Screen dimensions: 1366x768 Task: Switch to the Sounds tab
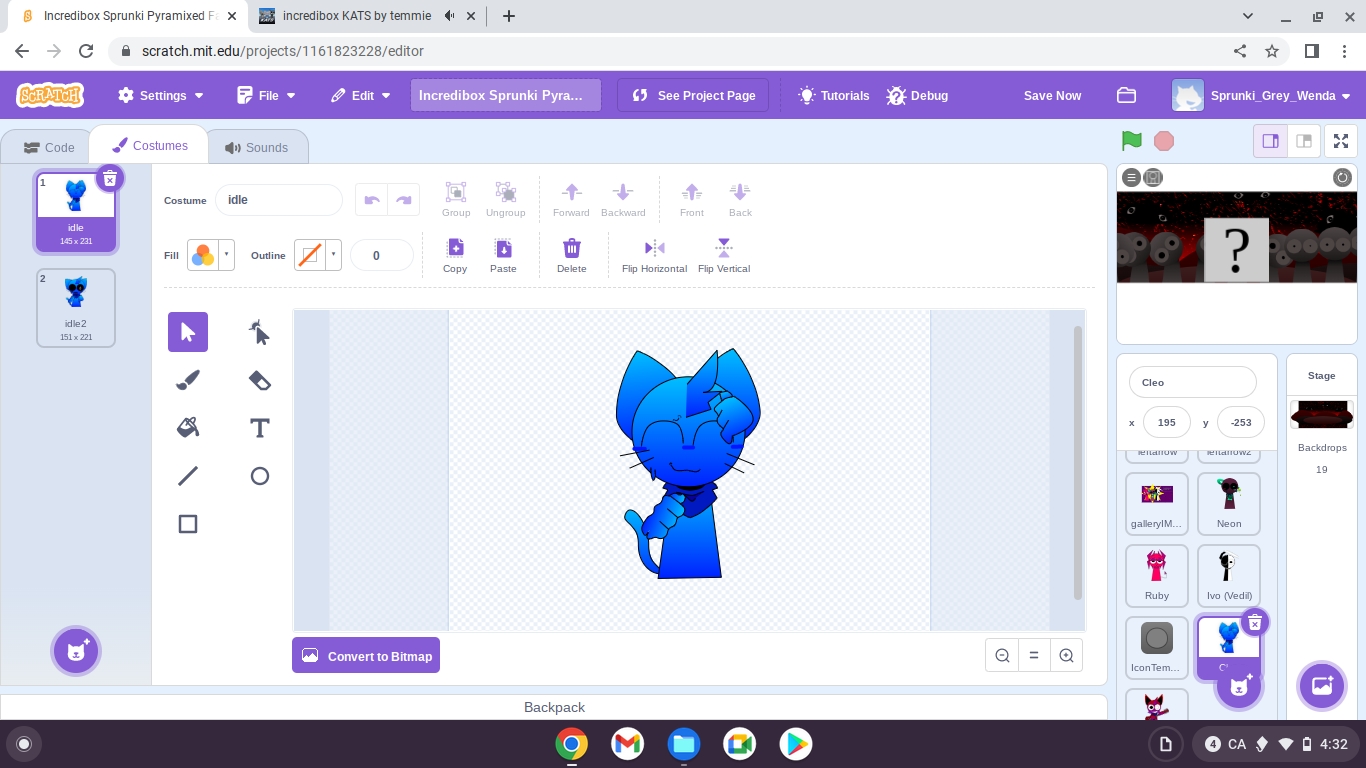coord(258,146)
